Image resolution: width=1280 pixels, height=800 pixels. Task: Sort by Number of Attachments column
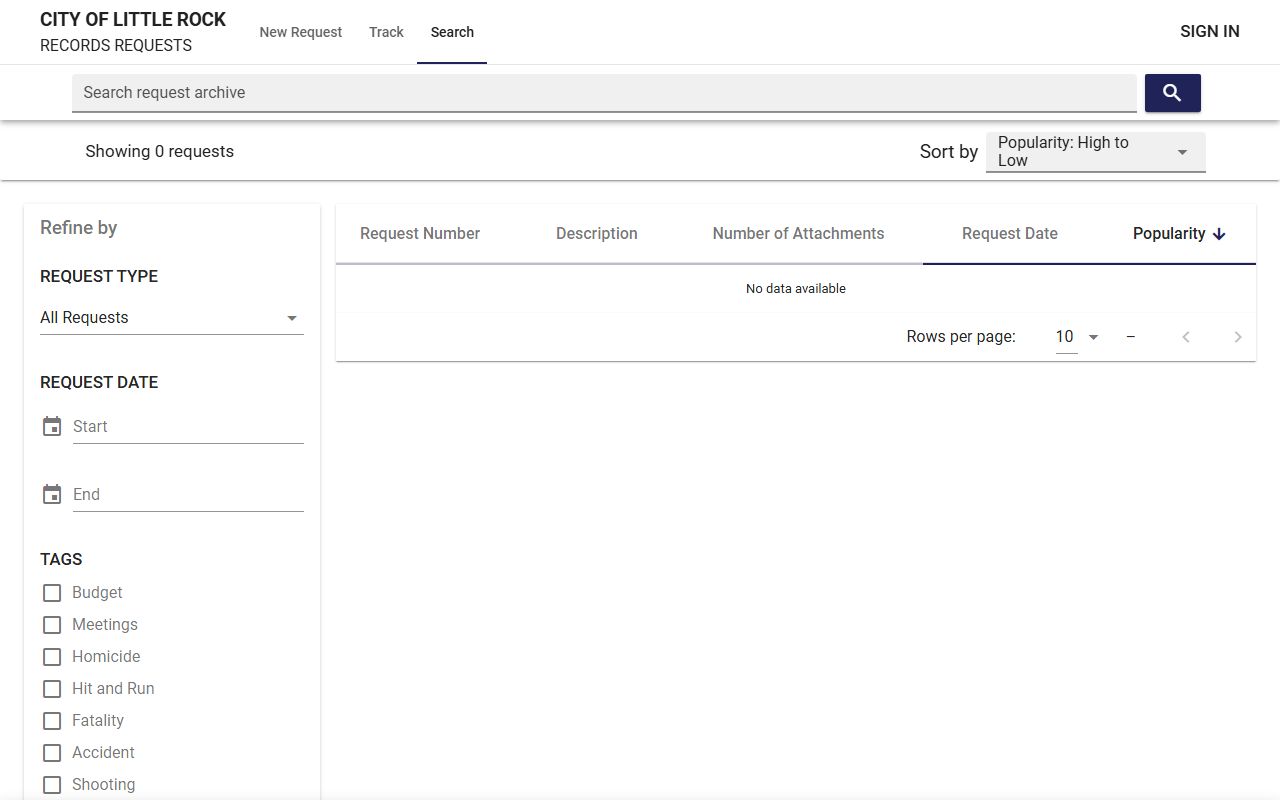798,234
